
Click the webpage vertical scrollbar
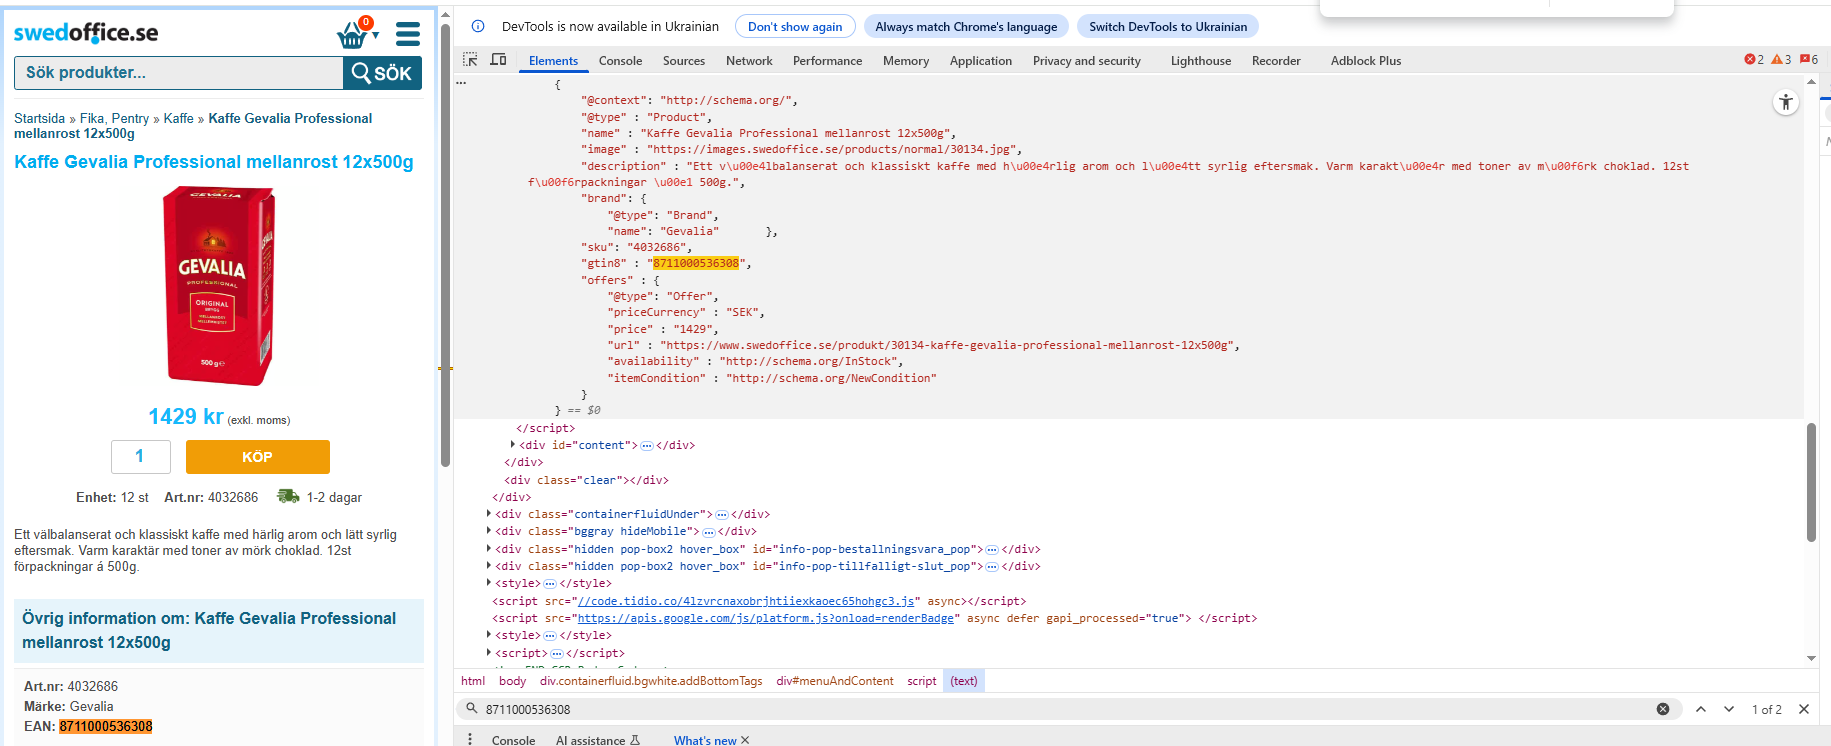[445, 243]
